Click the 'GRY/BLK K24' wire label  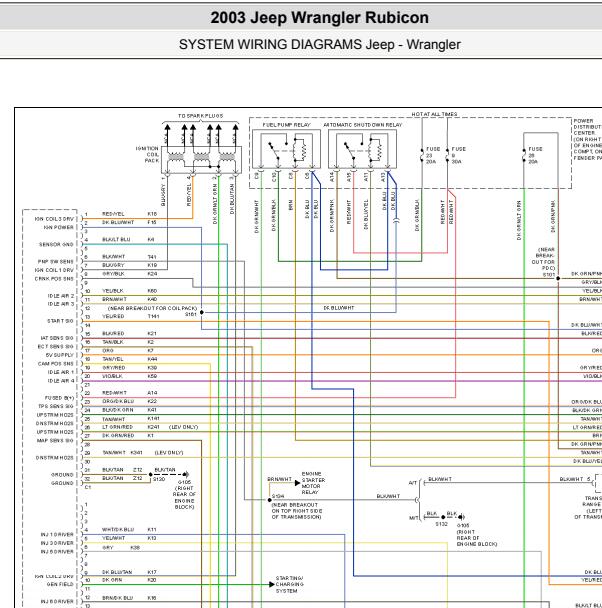[129, 274]
